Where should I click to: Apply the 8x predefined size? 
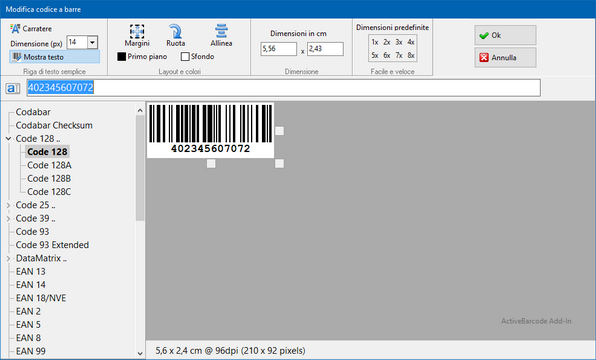point(411,56)
